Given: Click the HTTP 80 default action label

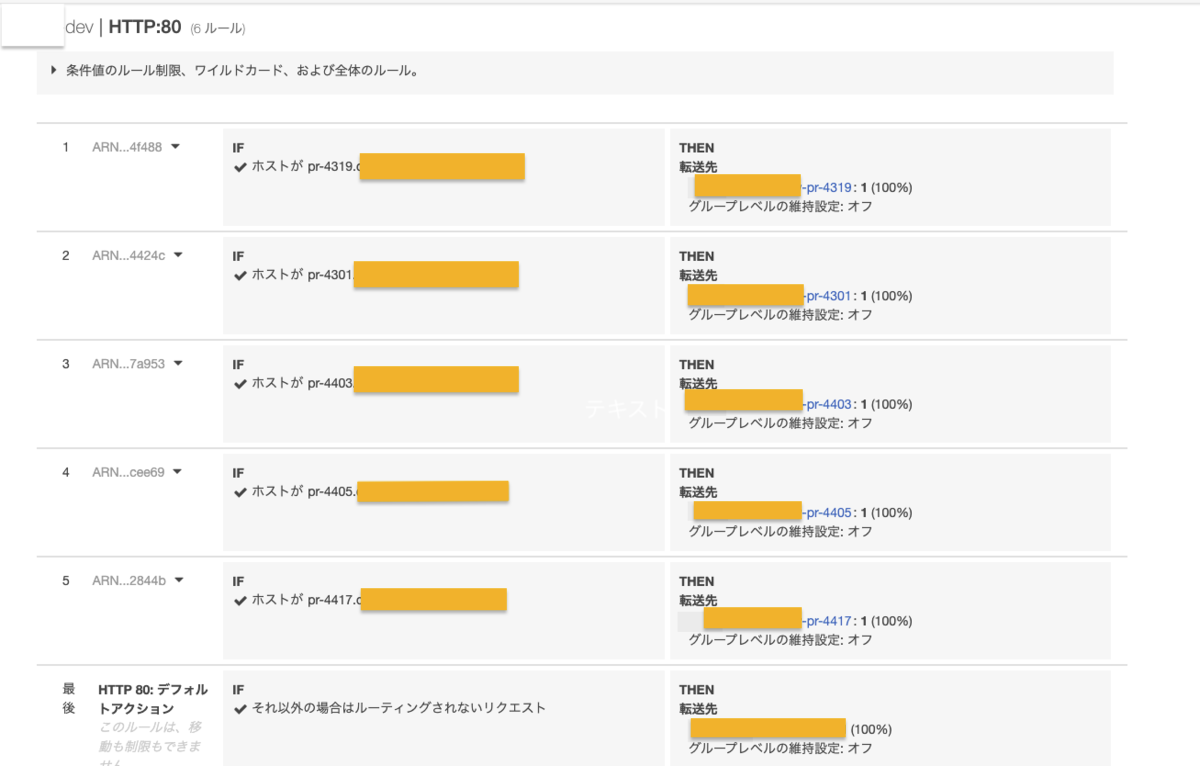Looking at the screenshot, I should point(150,697).
